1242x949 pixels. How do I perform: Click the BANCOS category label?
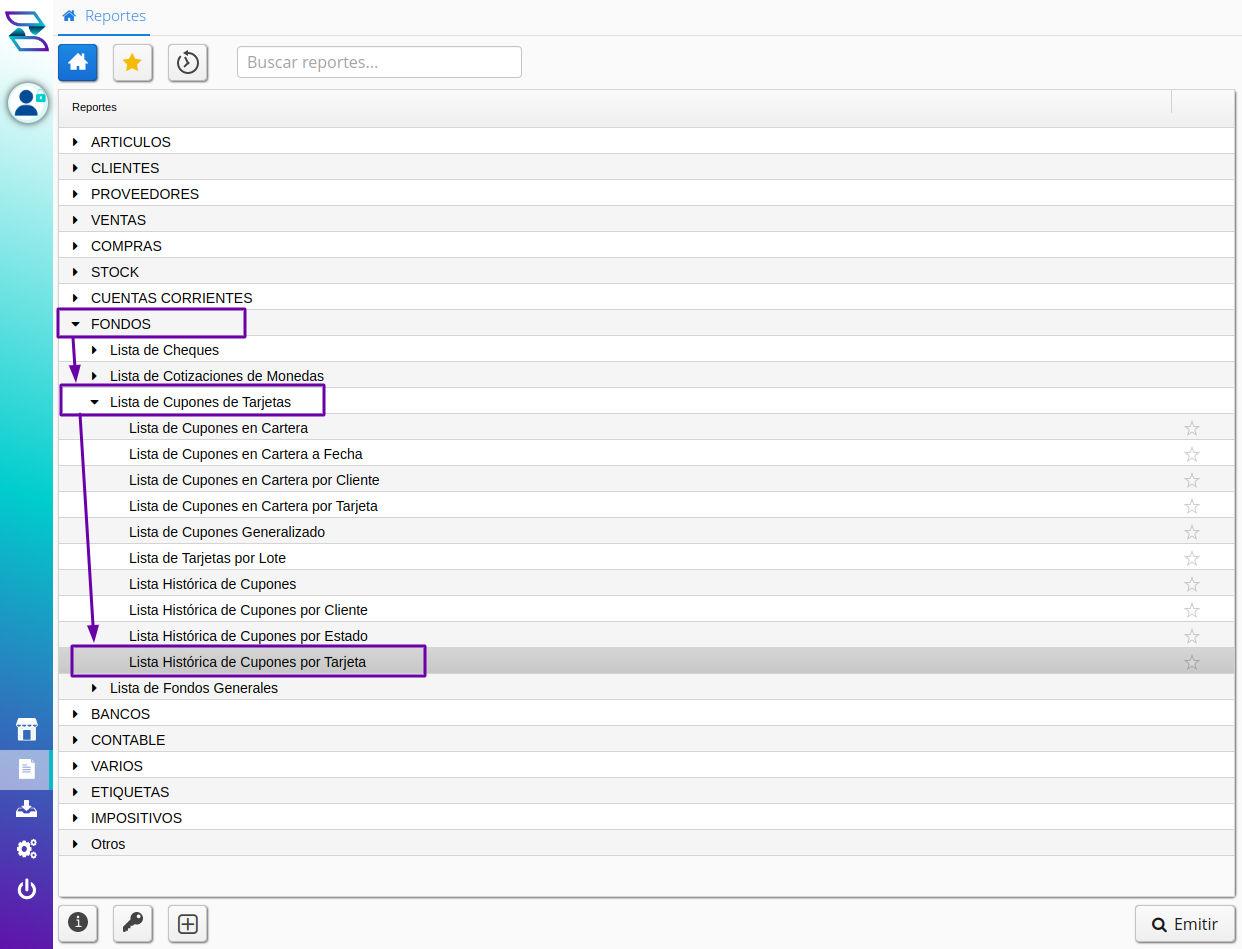point(120,714)
